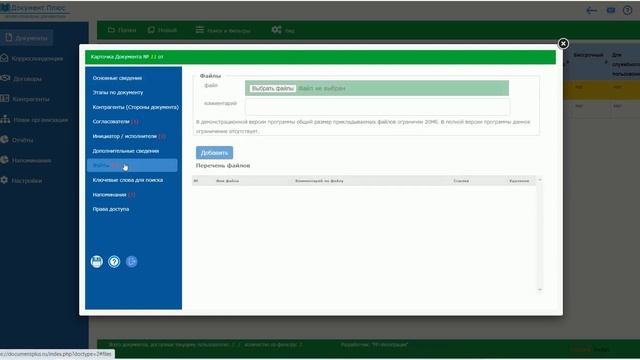640x360 pixels.
Task: Click the top-right question mark help icon
Action: pyautogui.click(x=627, y=10)
